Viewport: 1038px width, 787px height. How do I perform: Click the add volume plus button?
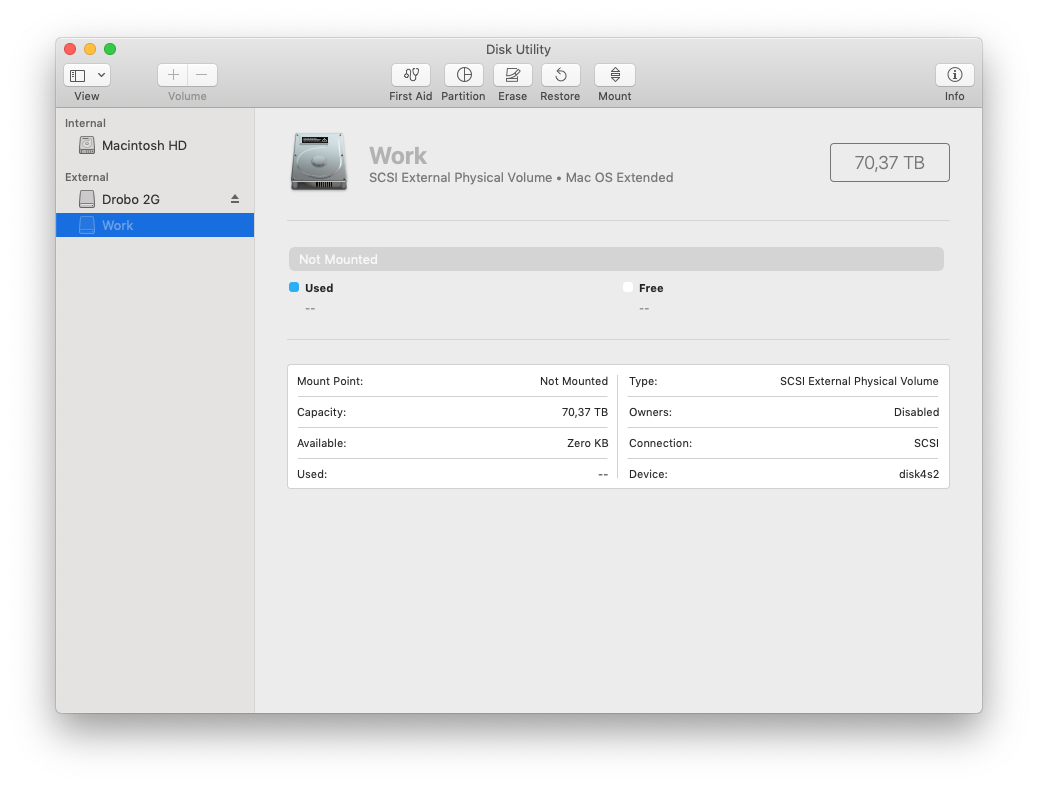point(173,75)
